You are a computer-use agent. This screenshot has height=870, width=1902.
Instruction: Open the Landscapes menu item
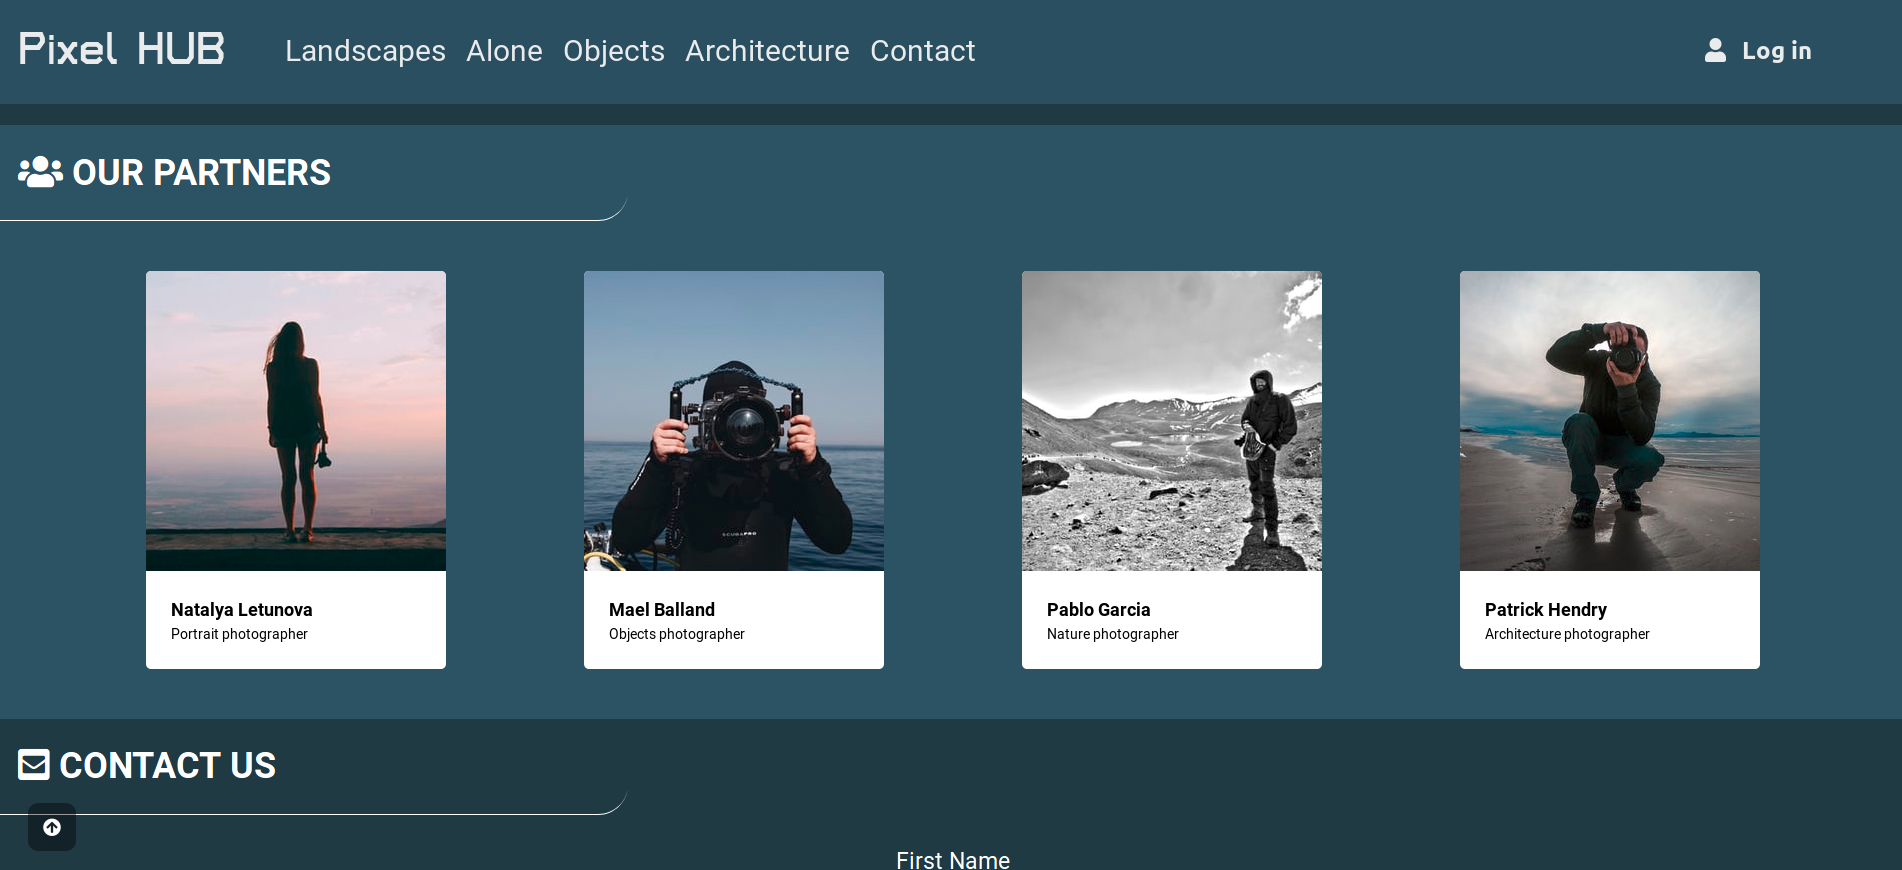pos(365,51)
